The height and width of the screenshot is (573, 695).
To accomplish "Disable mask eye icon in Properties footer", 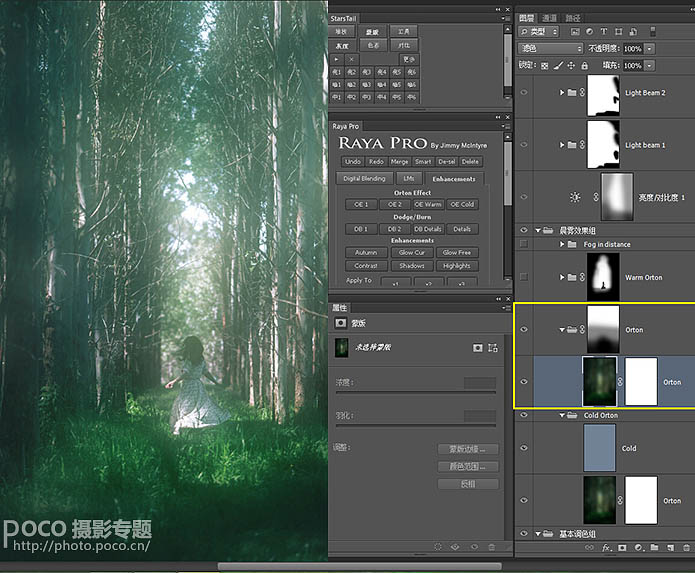I will pos(474,547).
